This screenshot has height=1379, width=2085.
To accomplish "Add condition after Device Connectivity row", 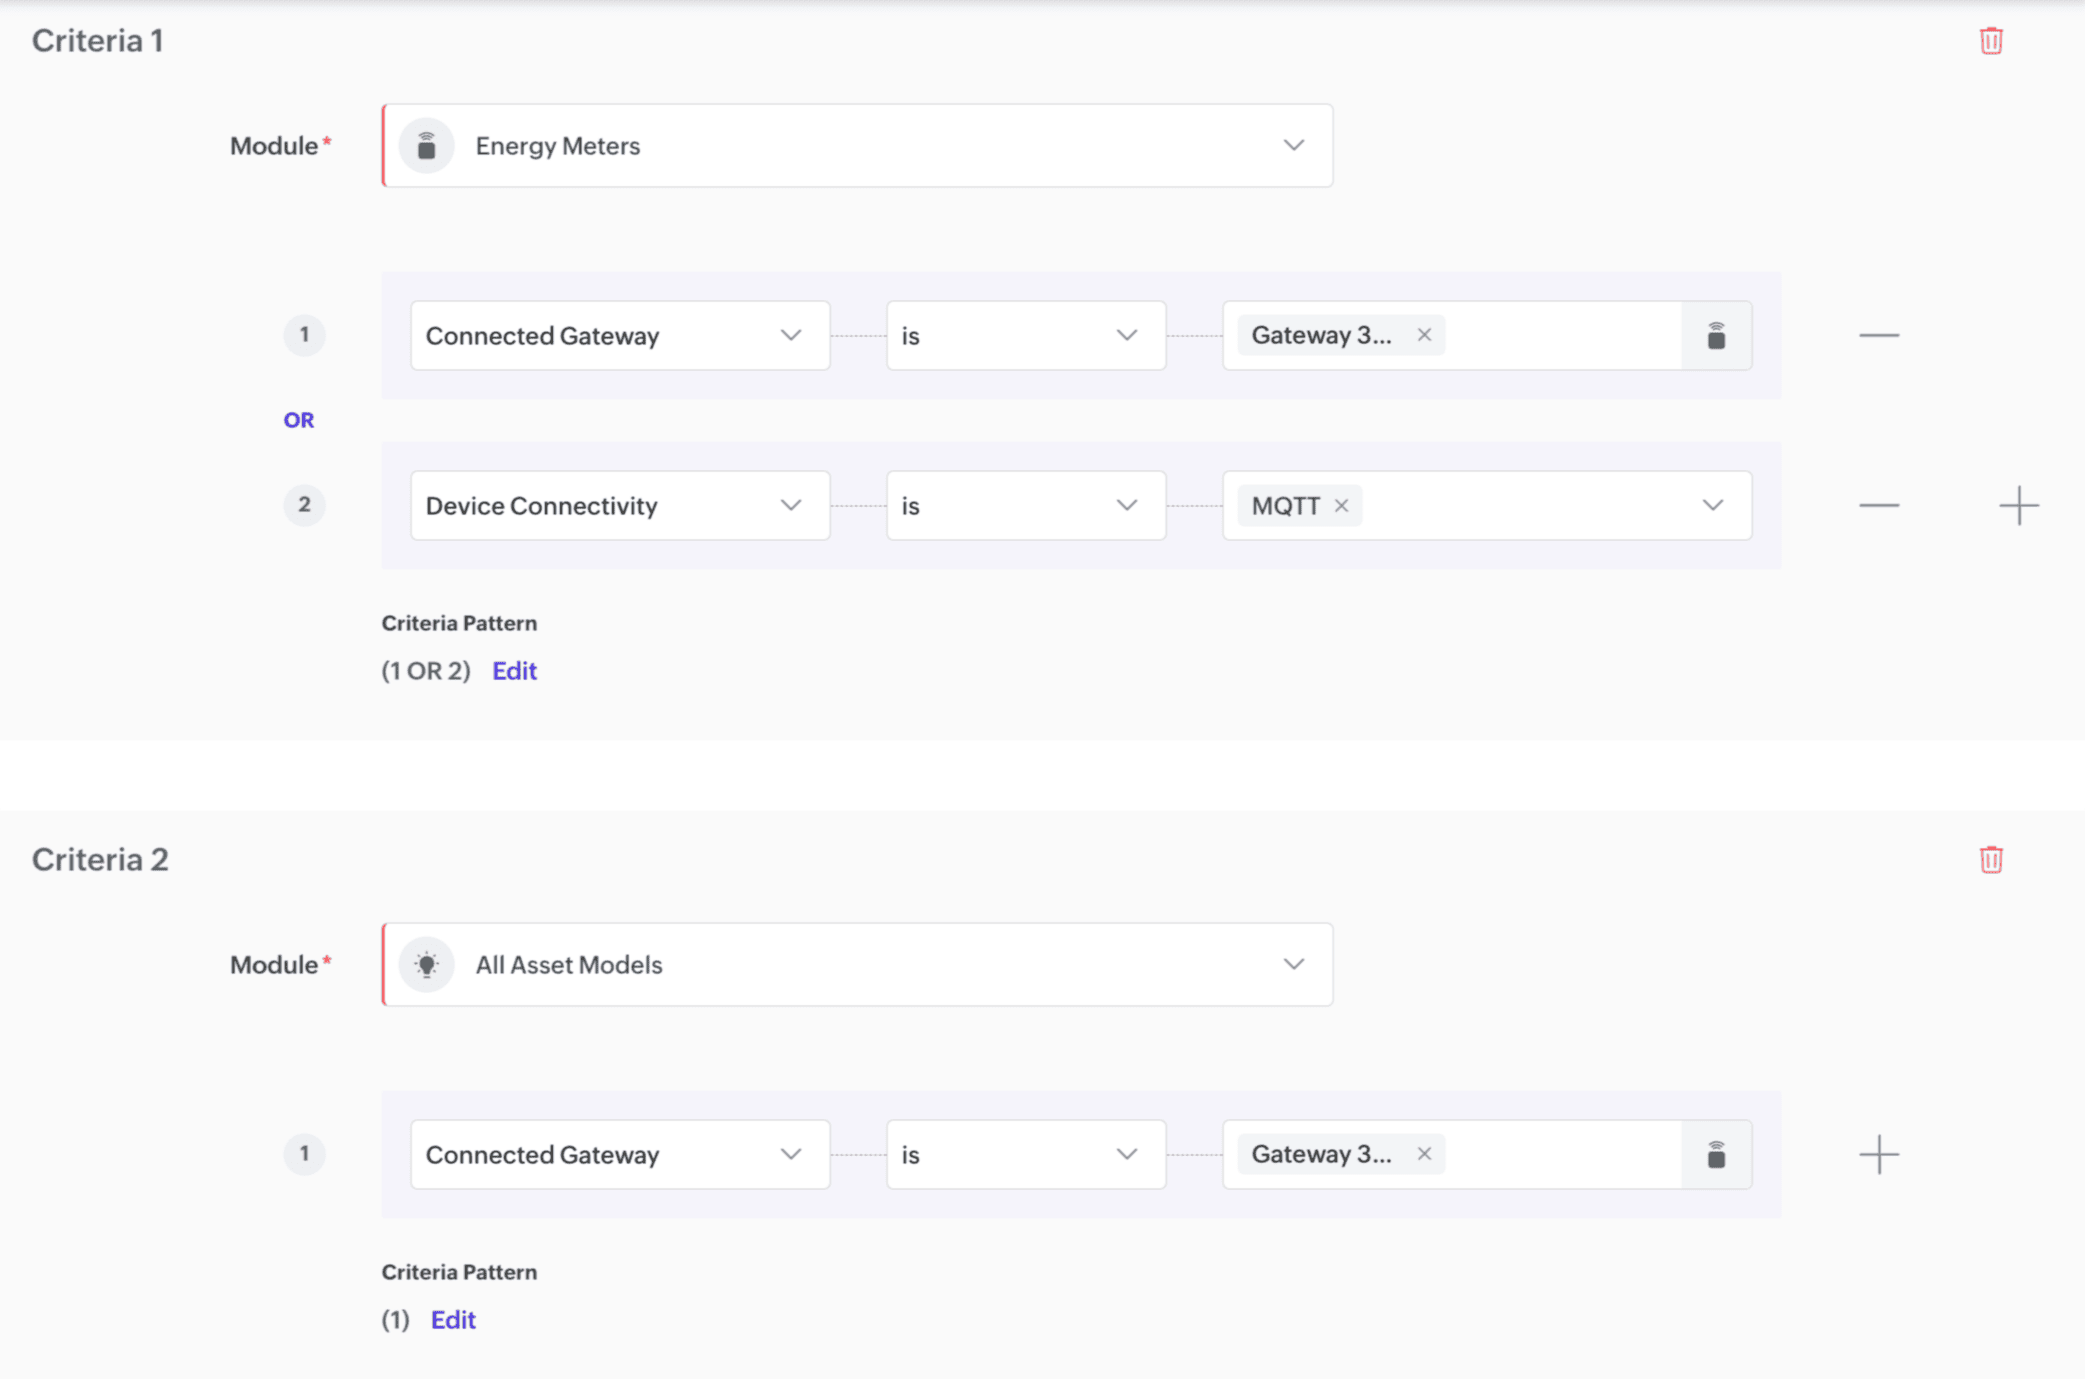I will click(2018, 506).
